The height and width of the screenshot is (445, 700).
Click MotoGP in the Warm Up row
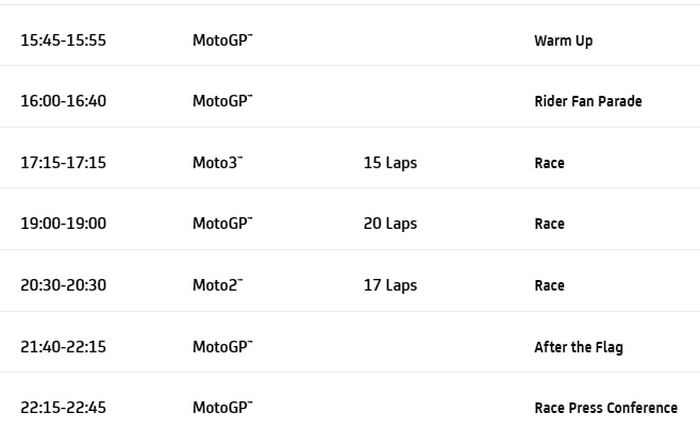coord(222,41)
